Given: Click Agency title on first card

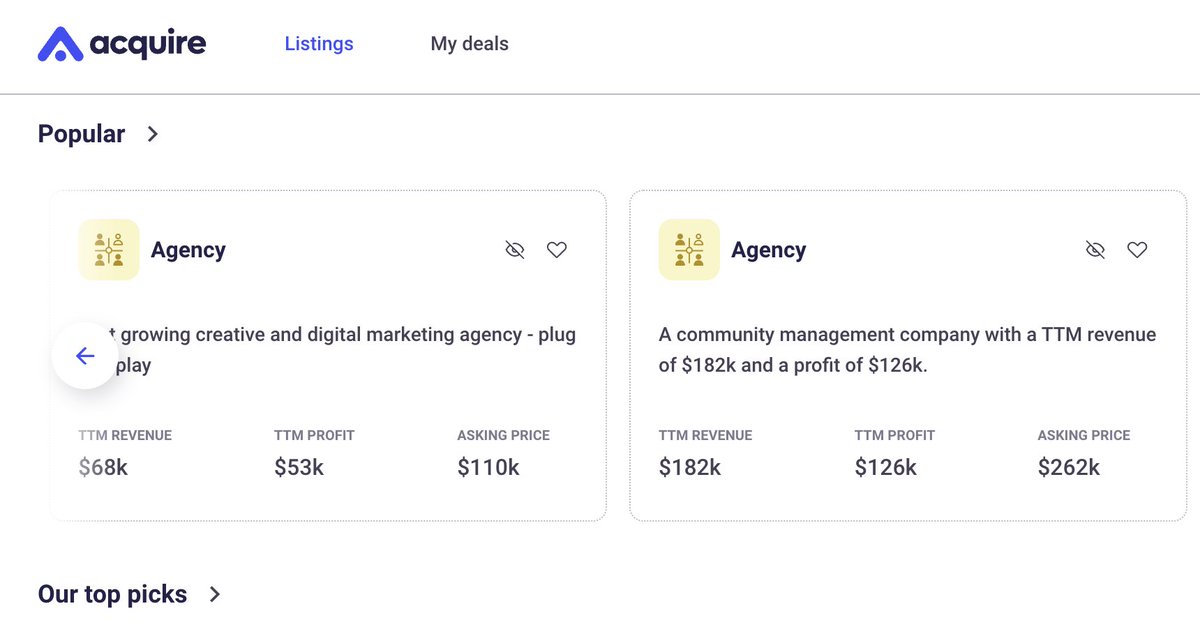Looking at the screenshot, I should pyautogui.click(x=188, y=250).
